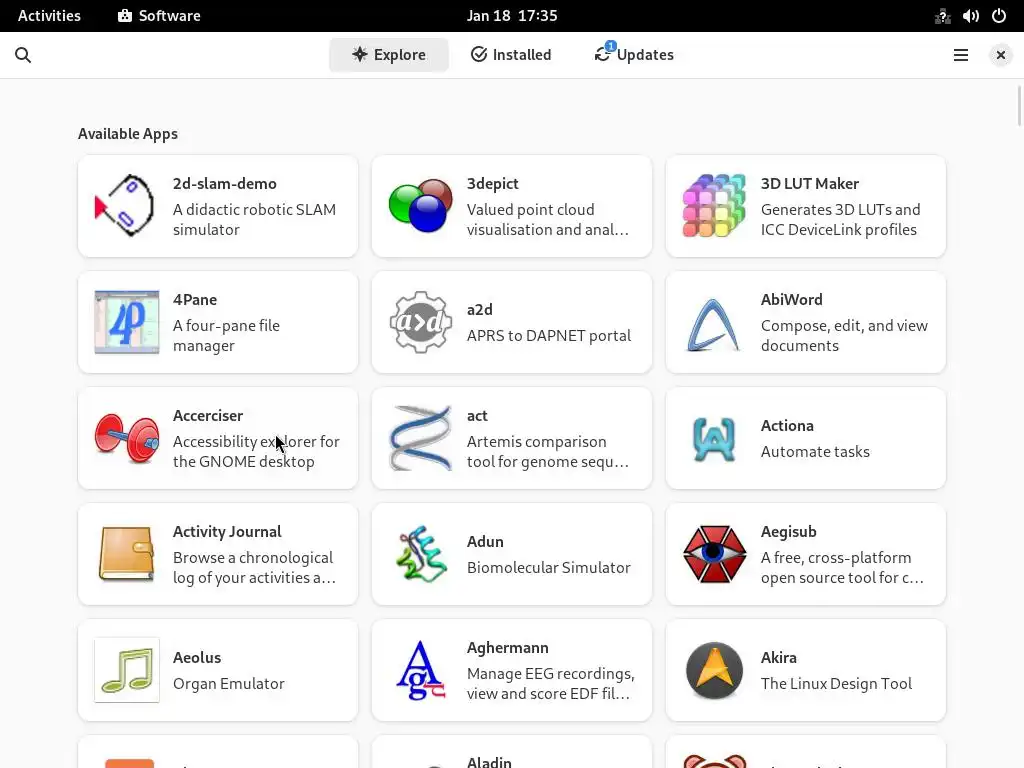
Task: Open the search magnifier icon
Action: [x=23, y=55]
